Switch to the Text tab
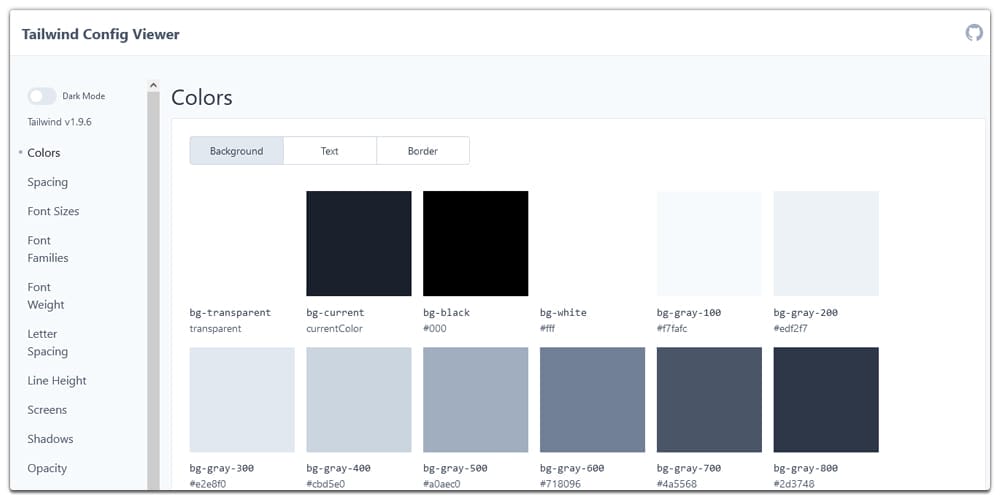 pyautogui.click(x=330, y=151)
